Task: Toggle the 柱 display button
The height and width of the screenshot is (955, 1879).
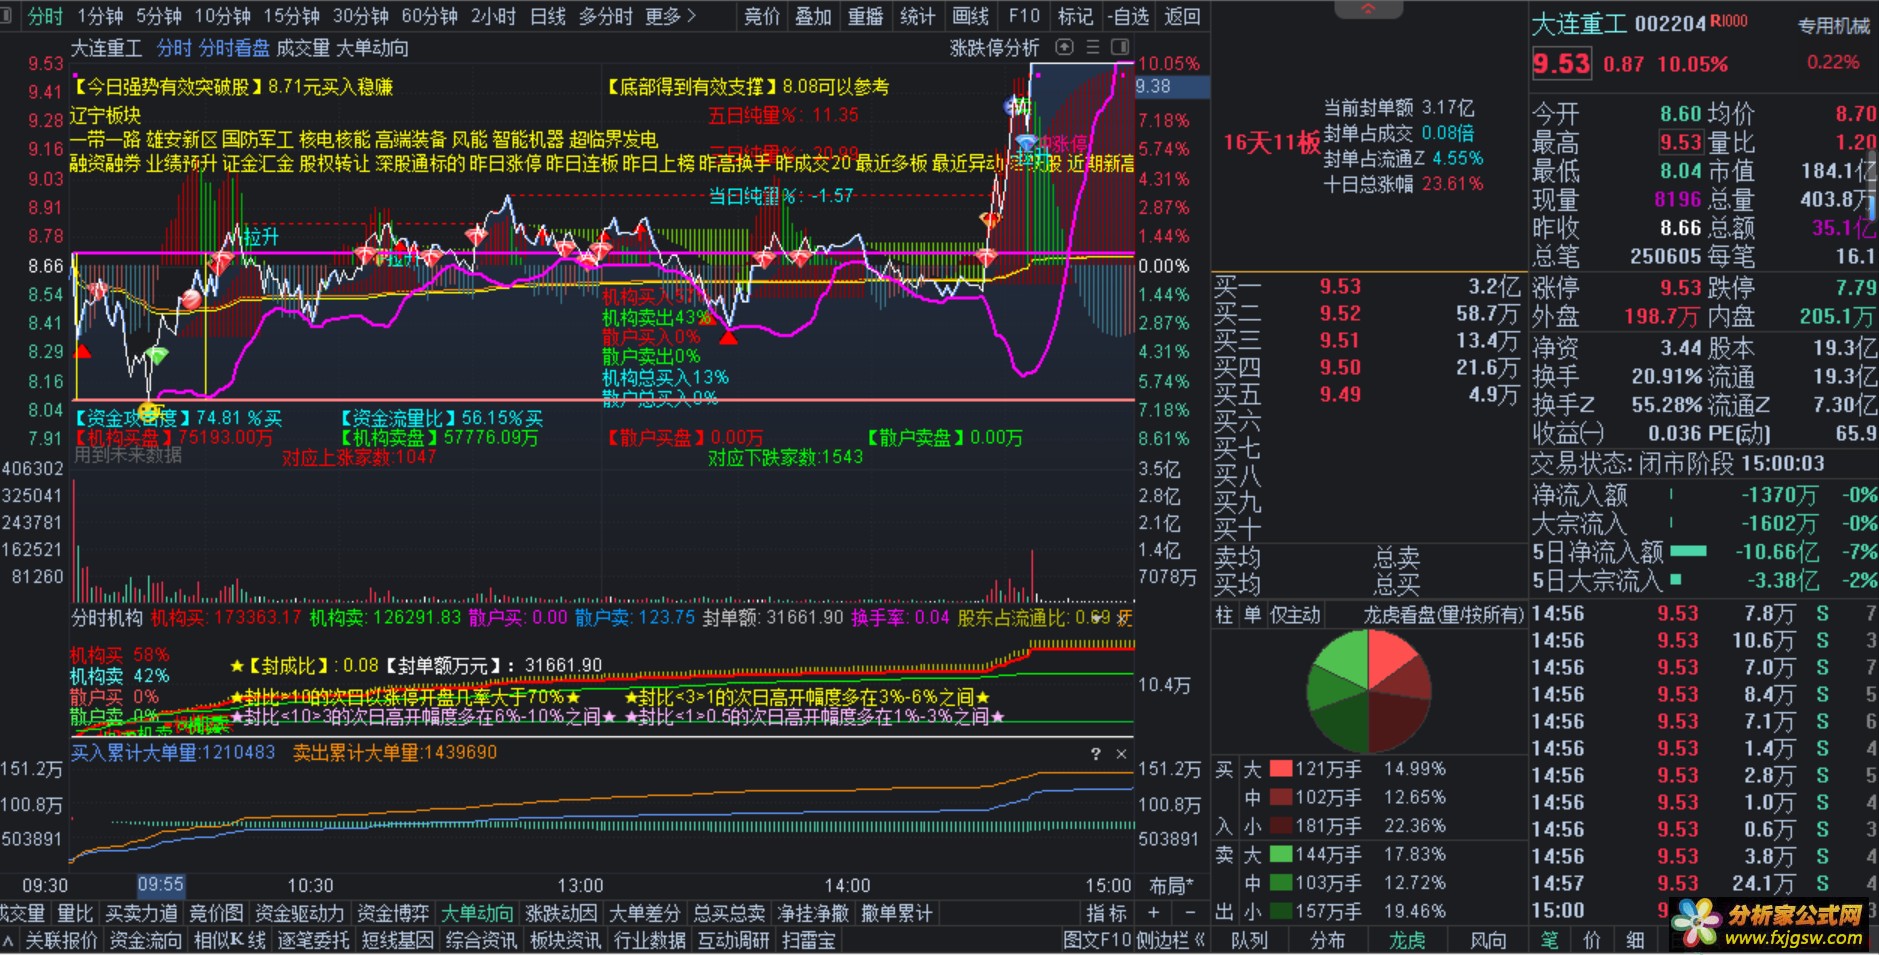Action: click(x=1224, y=615)
